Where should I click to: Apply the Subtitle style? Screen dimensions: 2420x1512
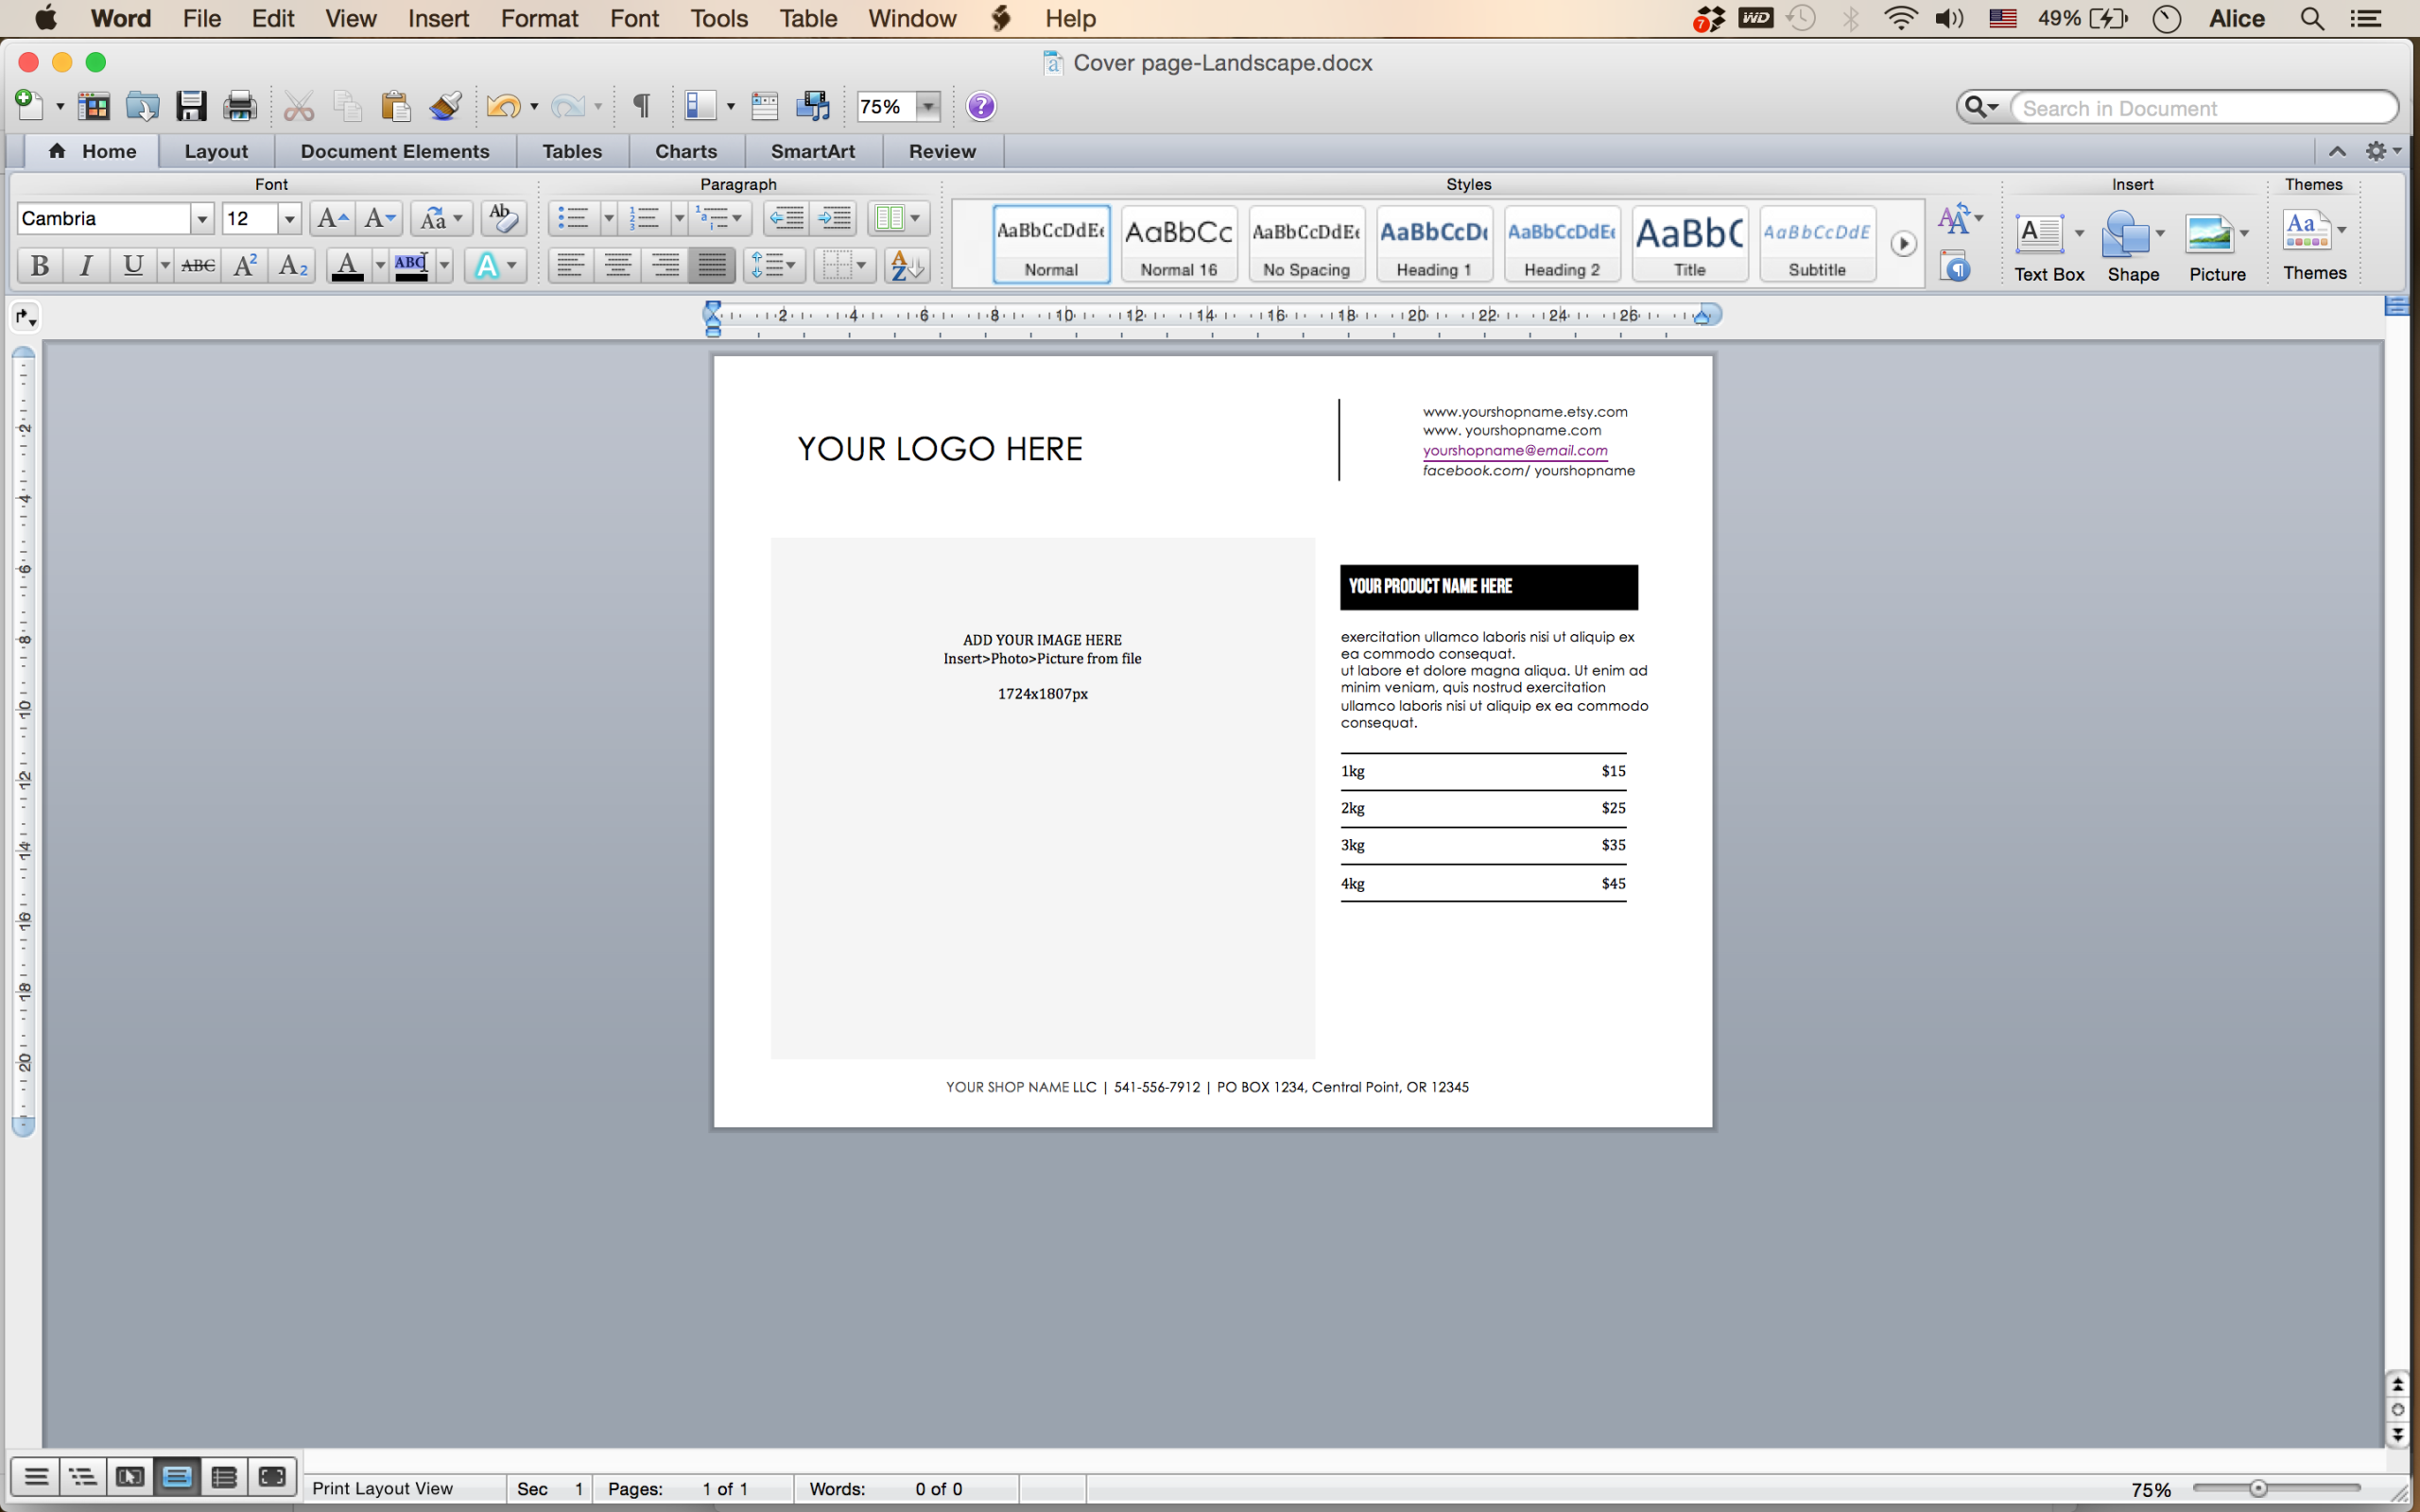(1817, 244)
